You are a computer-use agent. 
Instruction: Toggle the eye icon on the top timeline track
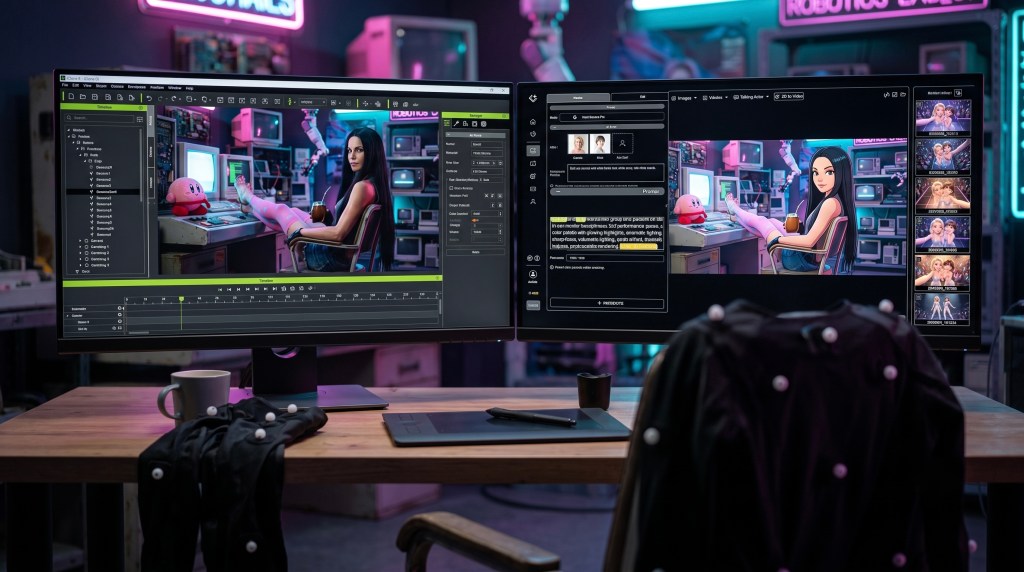[120, 308]
